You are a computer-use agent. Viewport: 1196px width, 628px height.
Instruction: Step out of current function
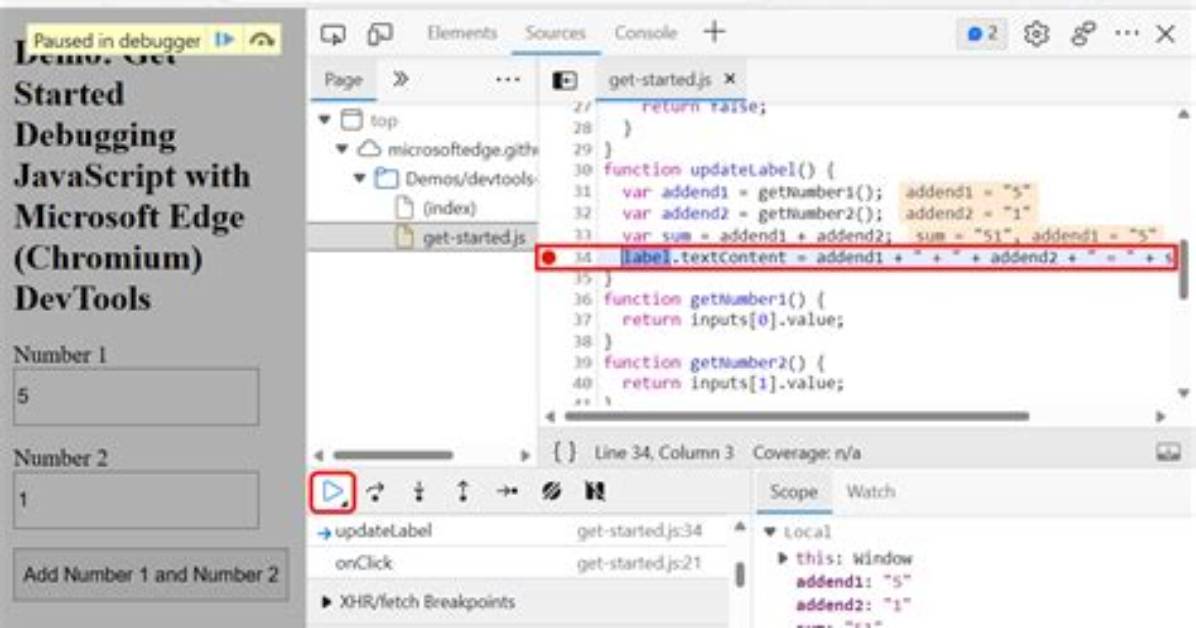462,492
